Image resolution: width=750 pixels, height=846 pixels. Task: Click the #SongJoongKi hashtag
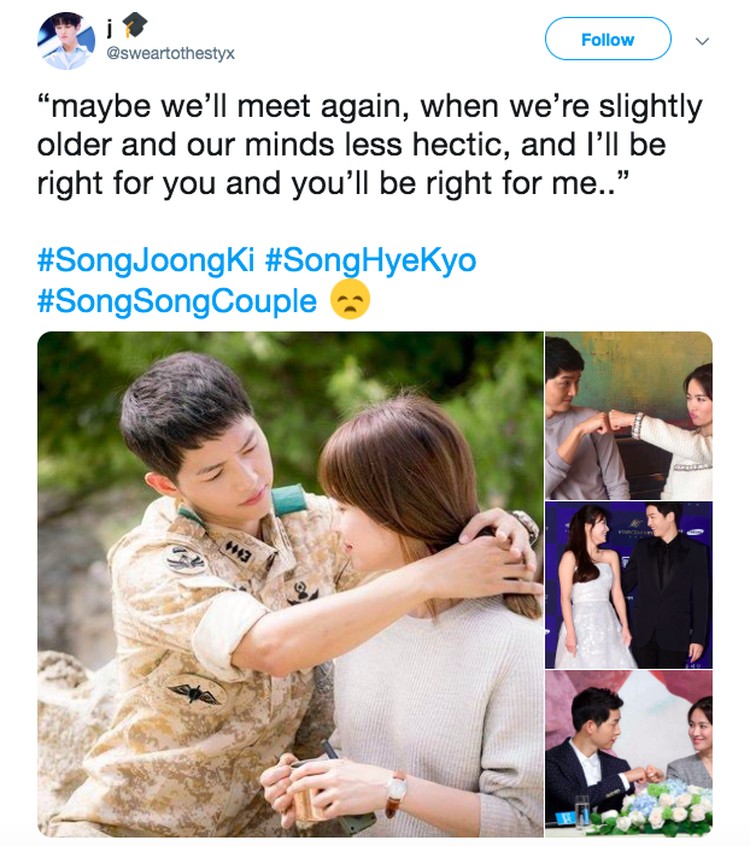(x=146, y=260)
